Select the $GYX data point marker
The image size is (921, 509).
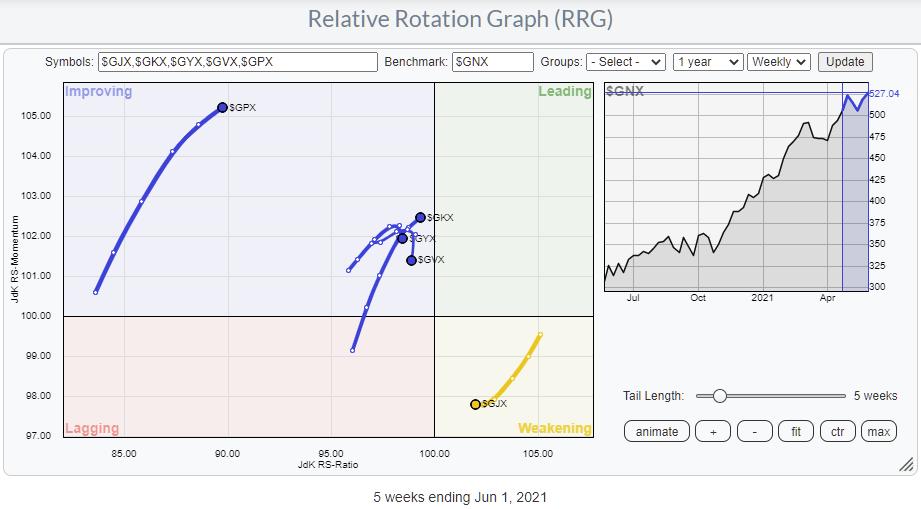[x=403, y=238]
